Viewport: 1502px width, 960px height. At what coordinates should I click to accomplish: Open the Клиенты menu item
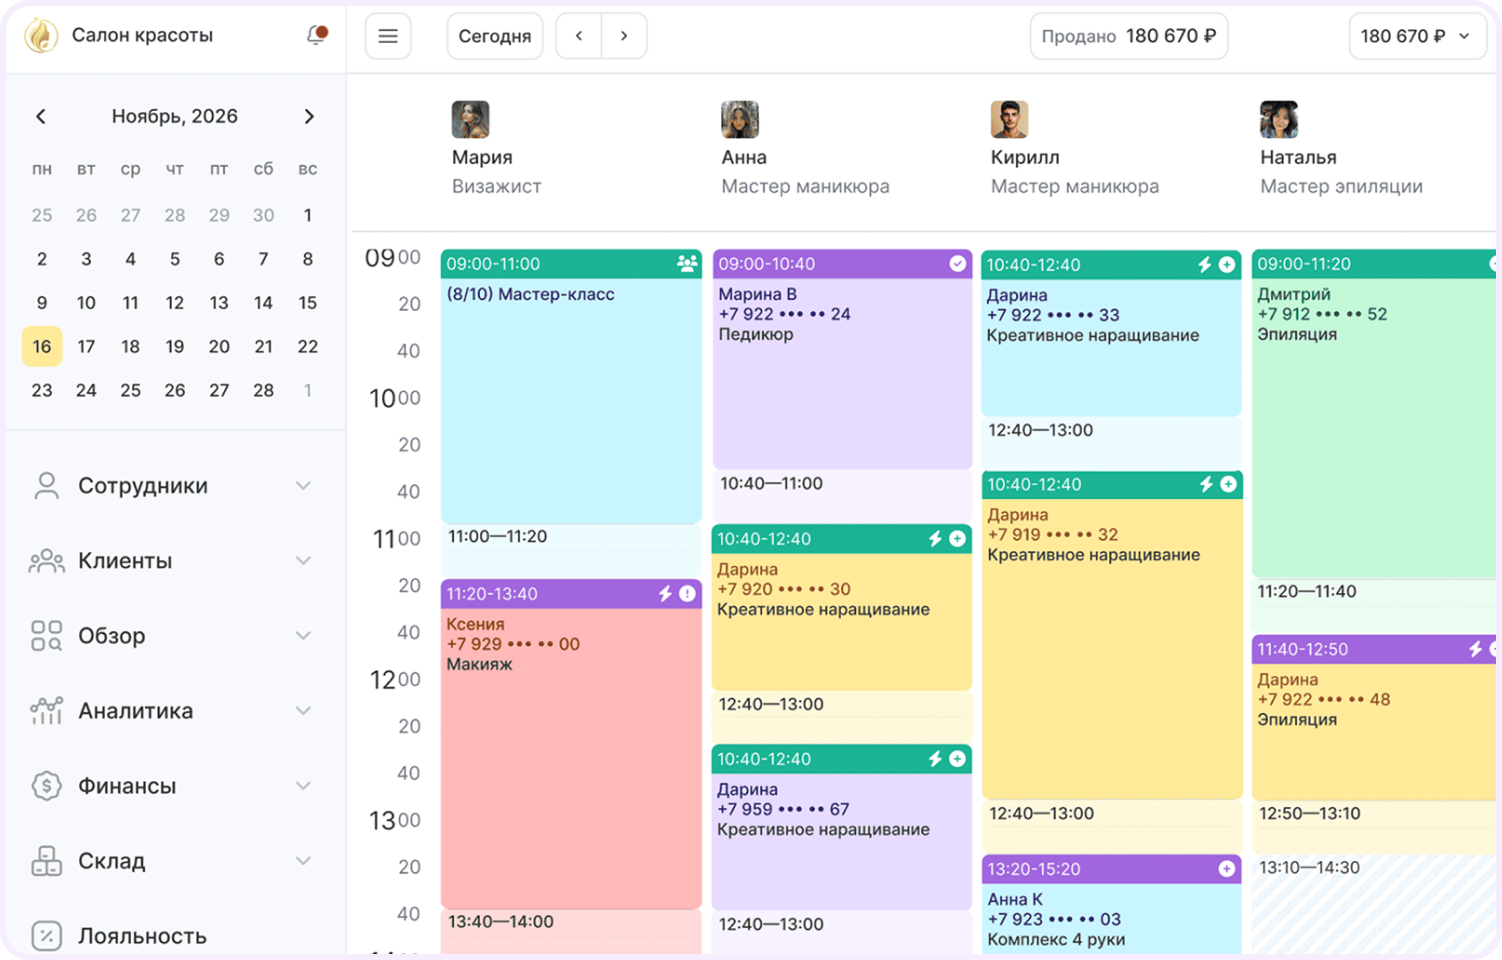pyautogui.click(x=174, y=561)
